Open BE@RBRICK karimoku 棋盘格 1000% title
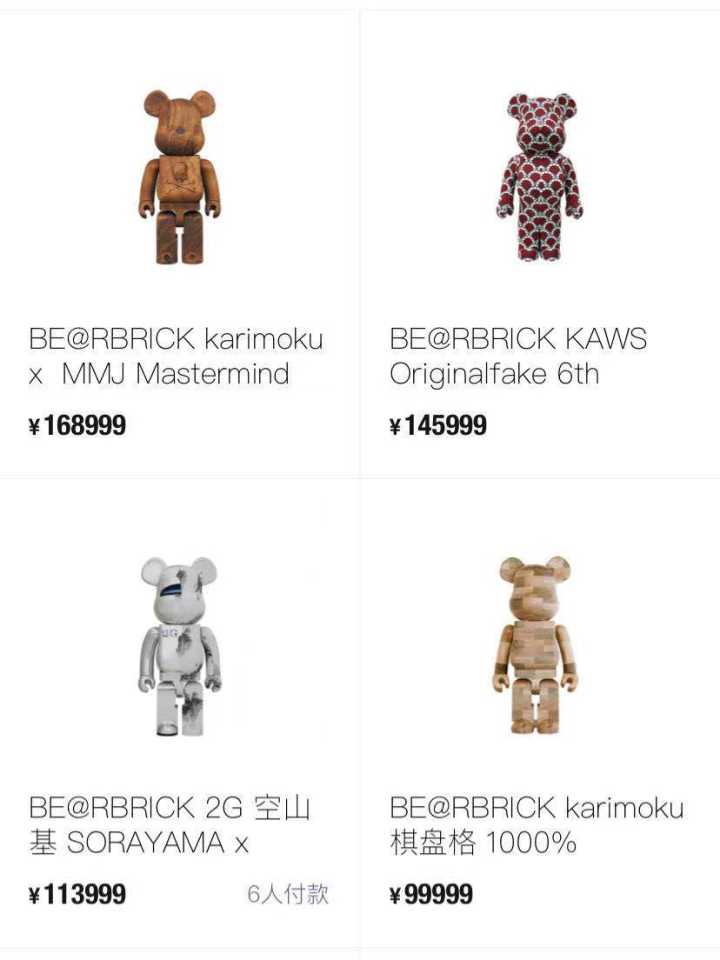This screenshot has height=960, width=720. point(536,825)
